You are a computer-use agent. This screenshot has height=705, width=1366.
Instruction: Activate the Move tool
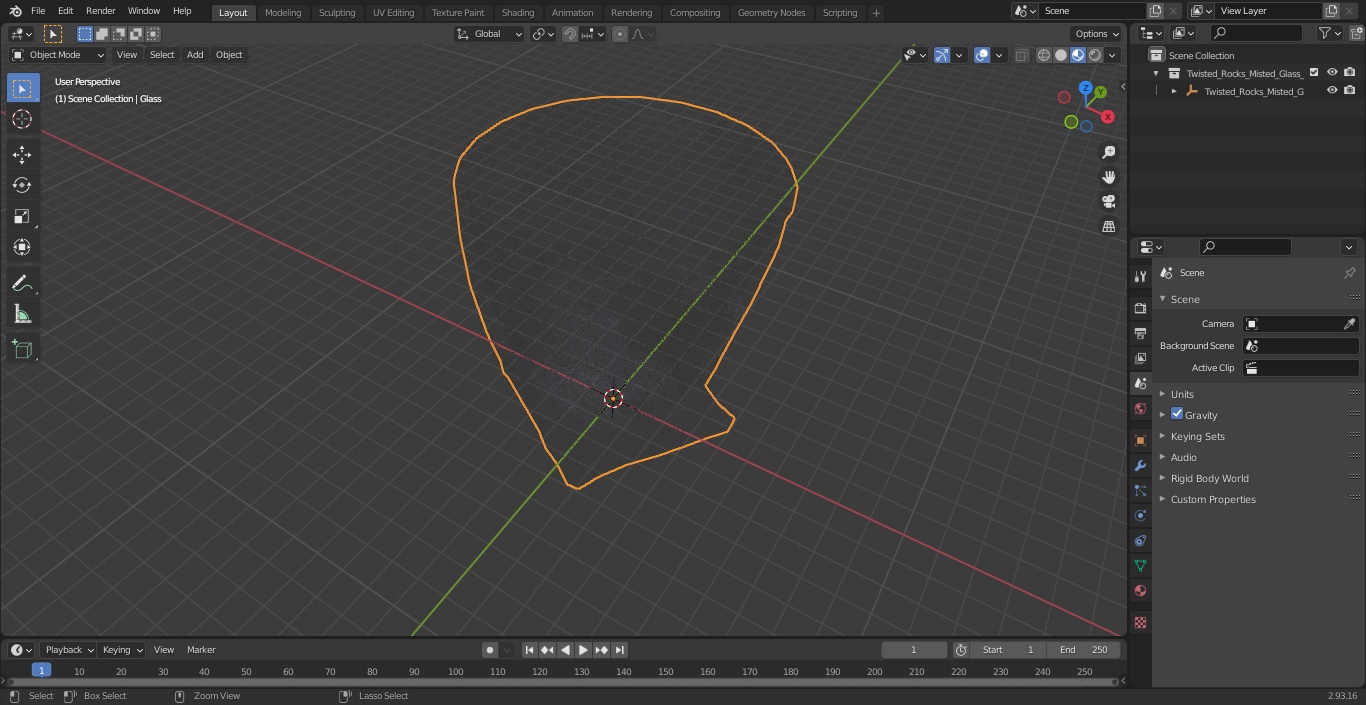pyautogui.click(x=22, y=155)
